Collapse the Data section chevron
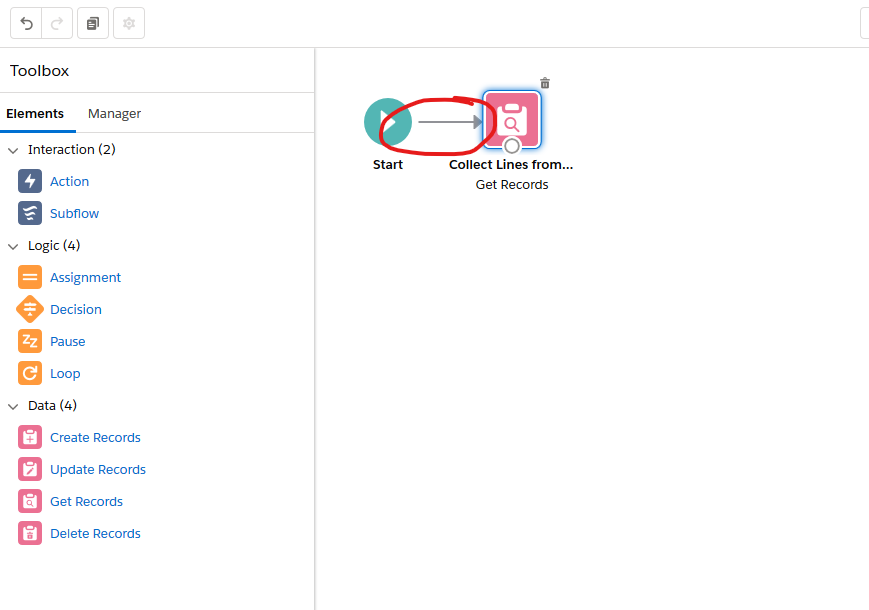Viewport: 869px width, 610px height. coord(13,406)
